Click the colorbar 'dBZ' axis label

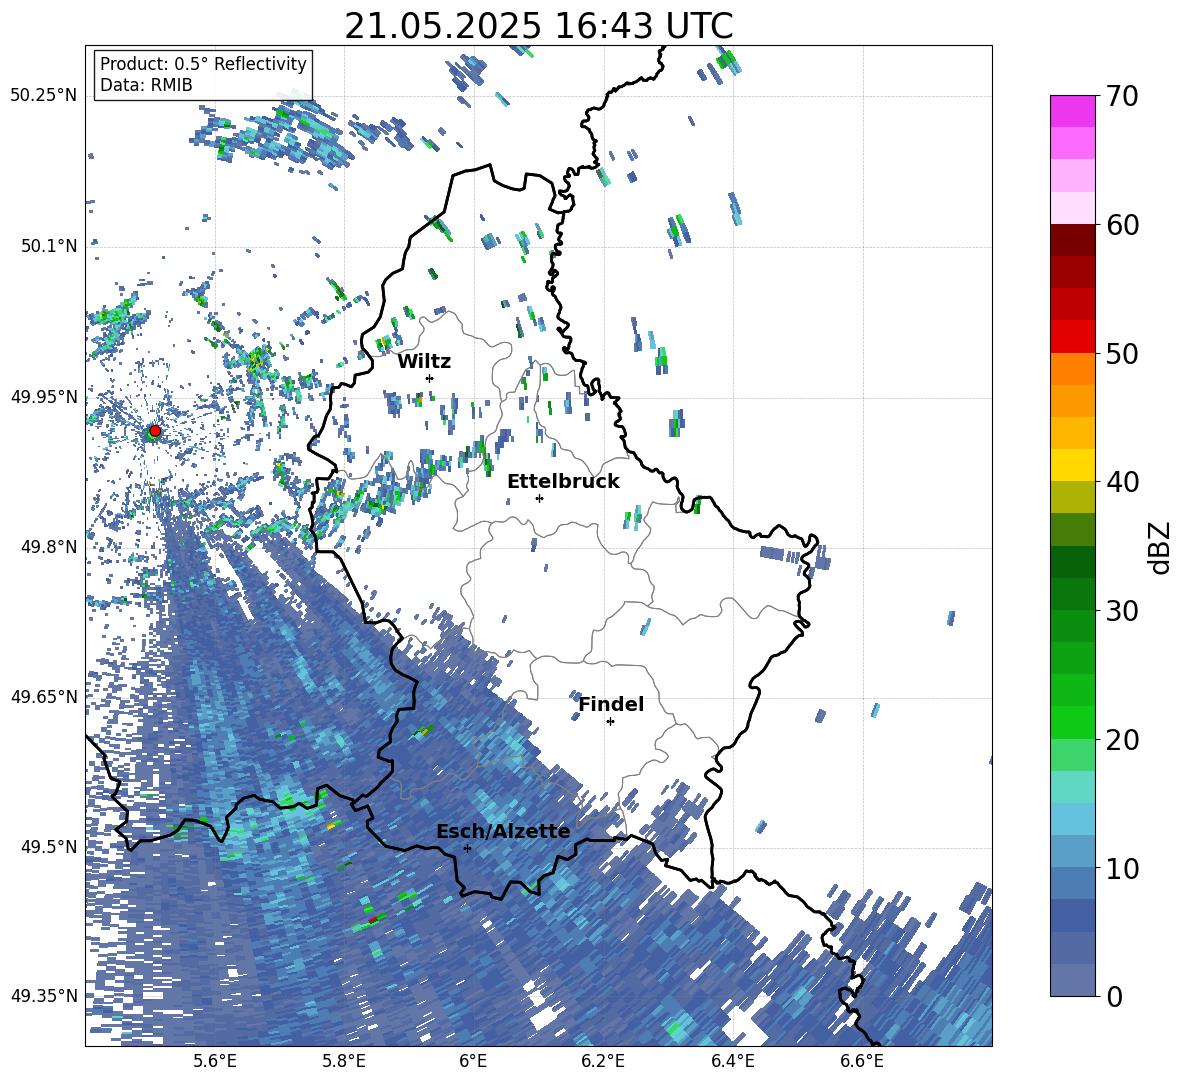coord(1160,547)
